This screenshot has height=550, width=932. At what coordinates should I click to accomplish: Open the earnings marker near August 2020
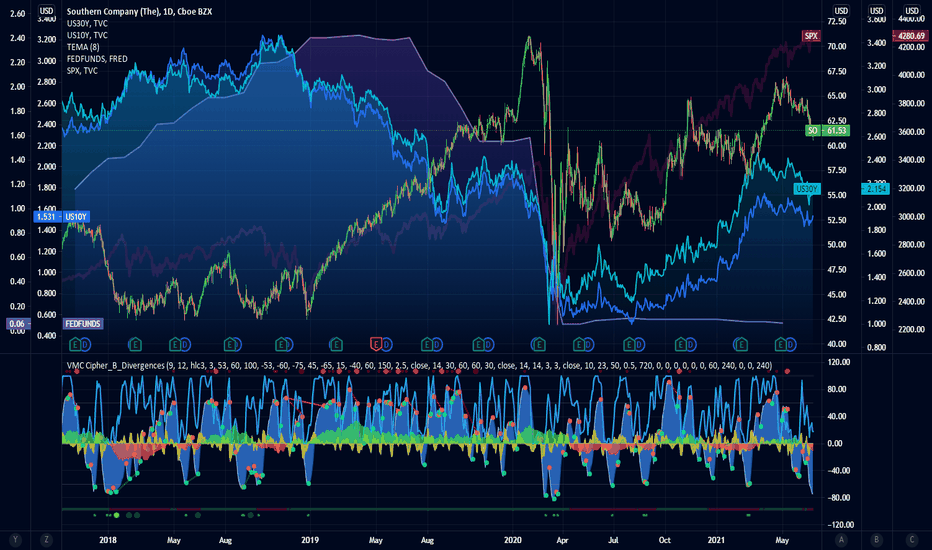tap(629, 344)
